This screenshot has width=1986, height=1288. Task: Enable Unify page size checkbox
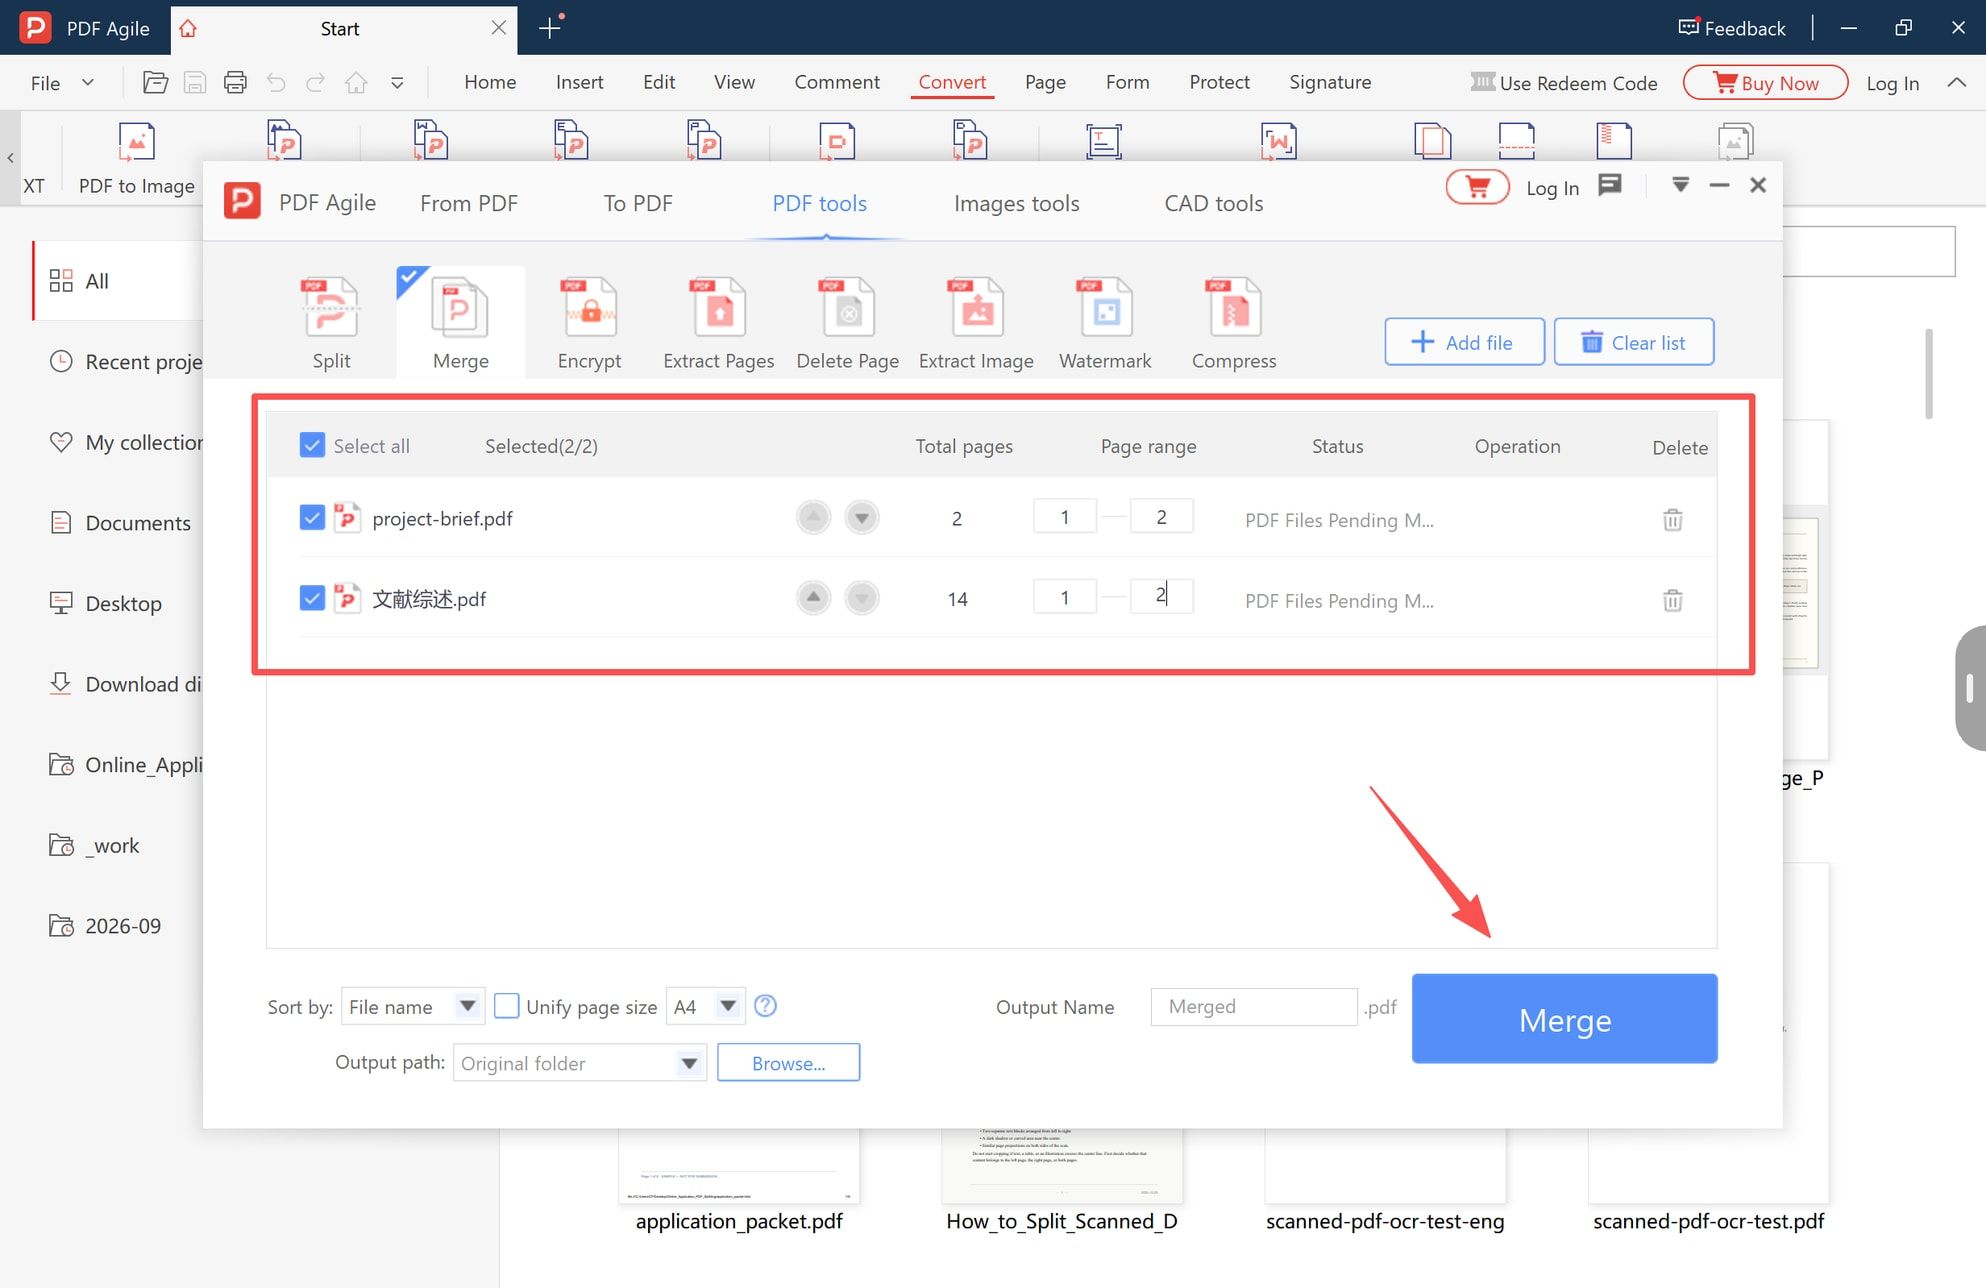[x=507, y=1006]
